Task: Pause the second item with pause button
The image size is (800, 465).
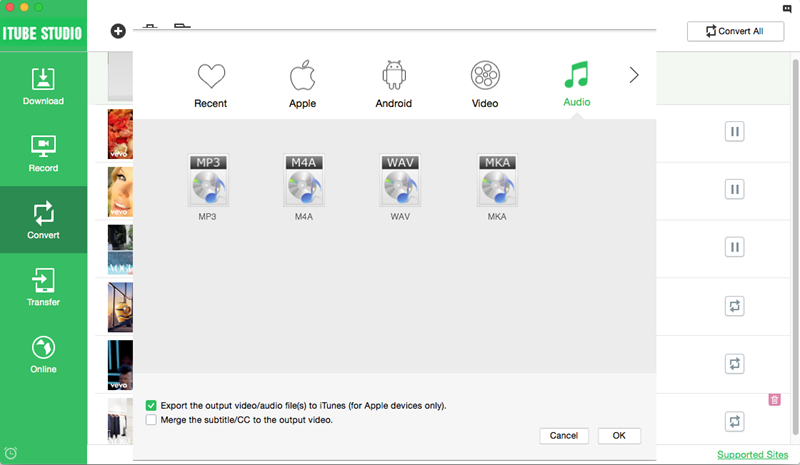Action: tap(734, 189)
